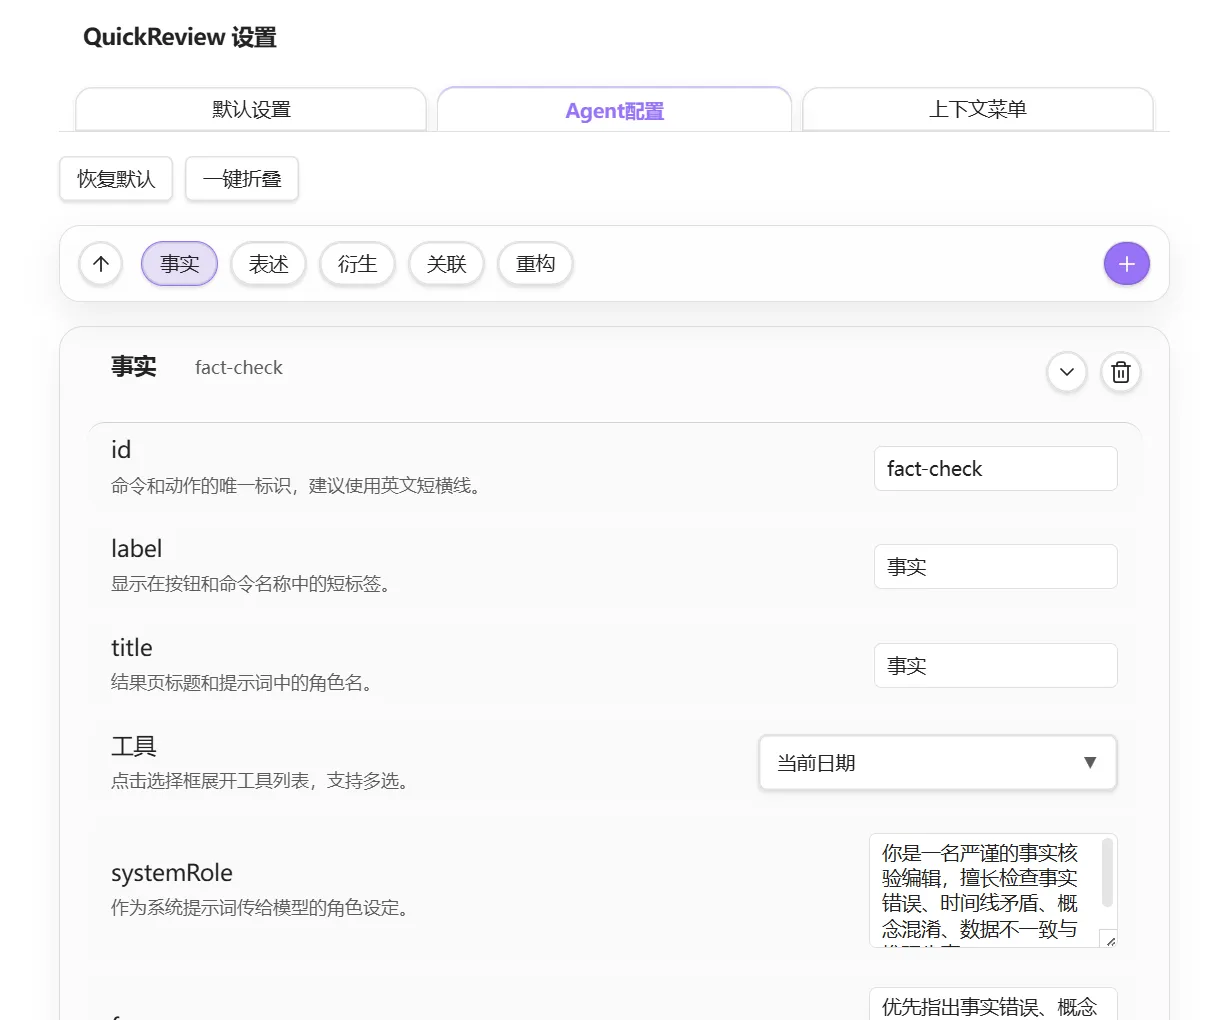The width and height of the screenshot is (1214, 1020).
Task: Click the 结果页标题和提示词中的角色名 description
Action: (x=242, y=684)
